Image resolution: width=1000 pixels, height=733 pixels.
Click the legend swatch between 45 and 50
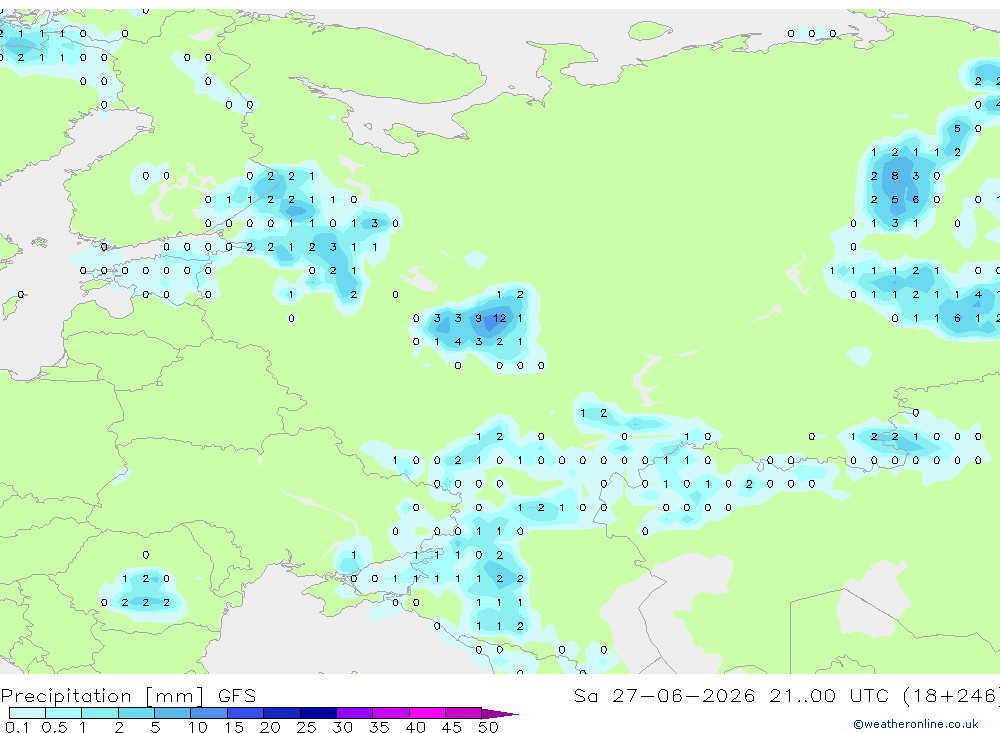coord(463,713)
